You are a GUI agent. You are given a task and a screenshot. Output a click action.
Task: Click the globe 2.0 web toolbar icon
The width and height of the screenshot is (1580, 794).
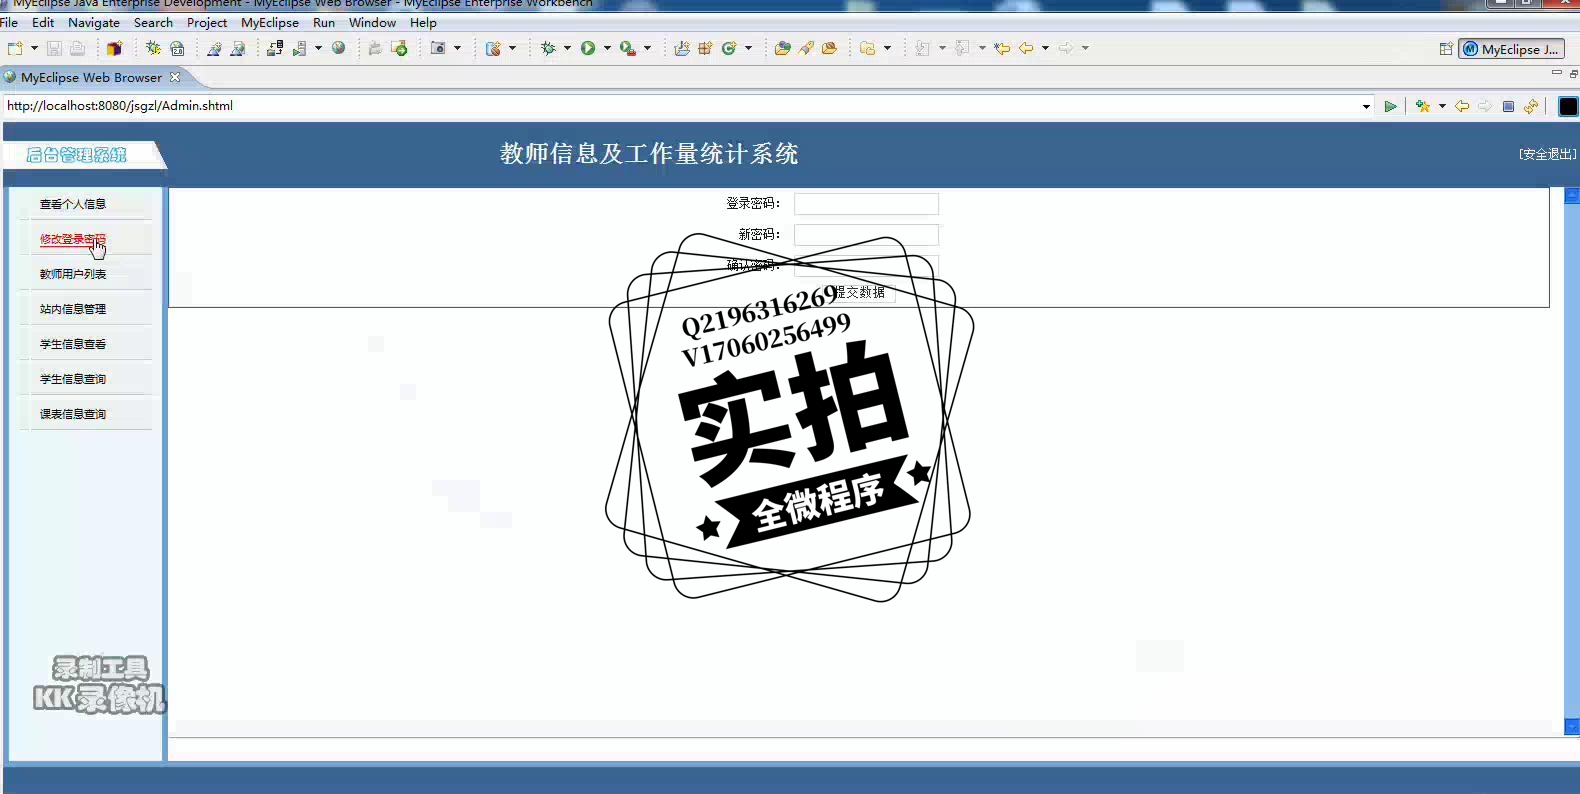tap(177, 48)
